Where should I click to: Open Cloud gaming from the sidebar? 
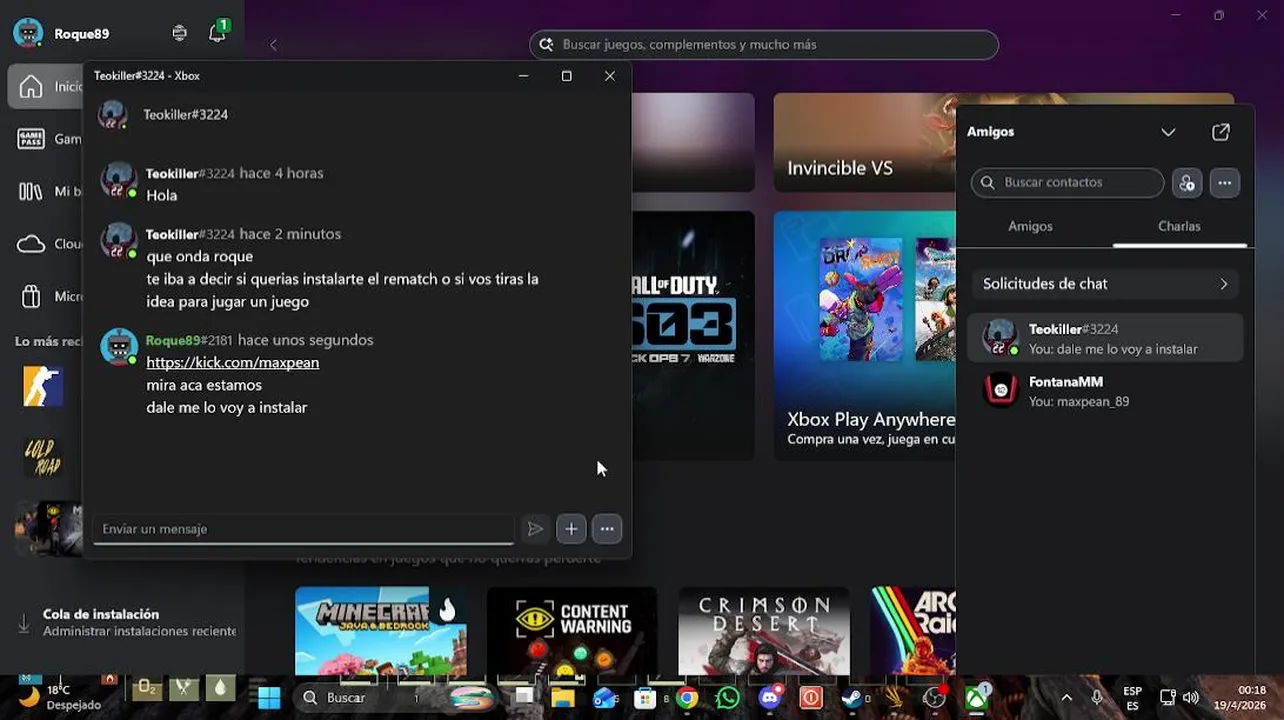point(31,244)
